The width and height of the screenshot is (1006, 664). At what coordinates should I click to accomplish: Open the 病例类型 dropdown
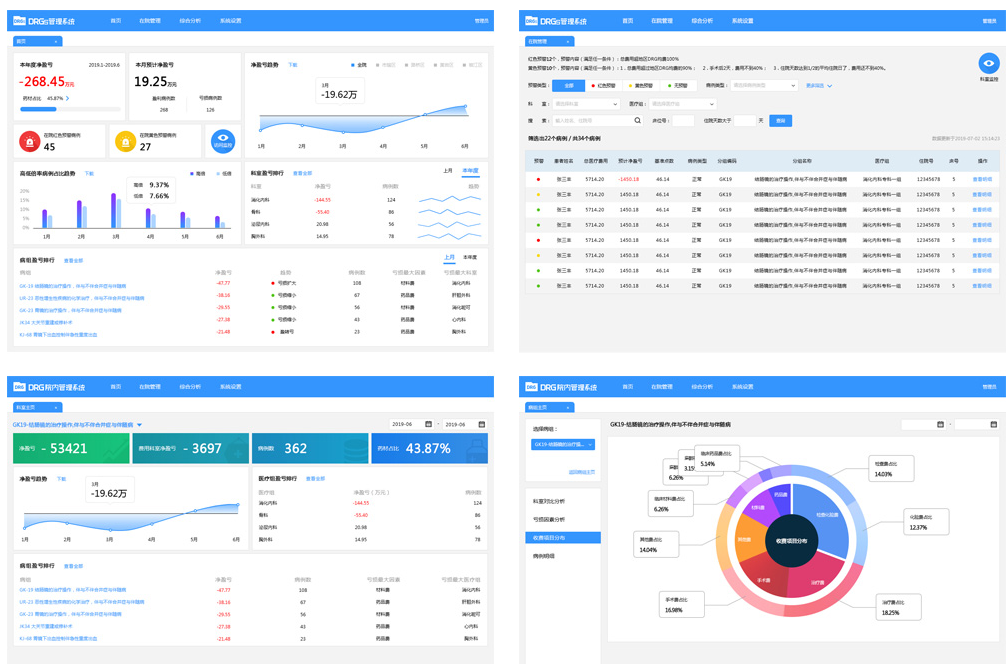tap(763, 85)
